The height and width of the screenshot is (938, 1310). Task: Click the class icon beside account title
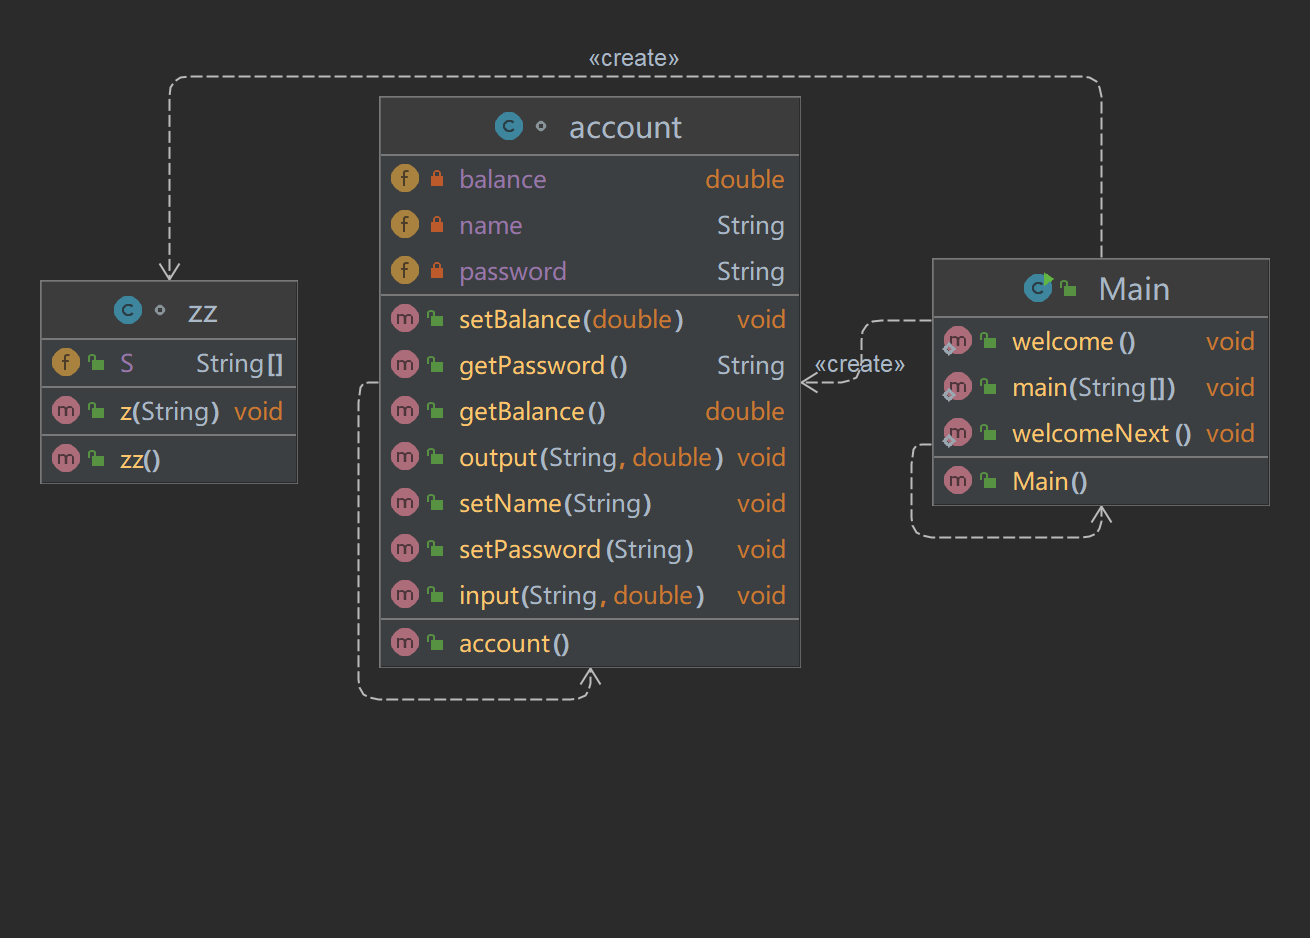click(509, 126)
